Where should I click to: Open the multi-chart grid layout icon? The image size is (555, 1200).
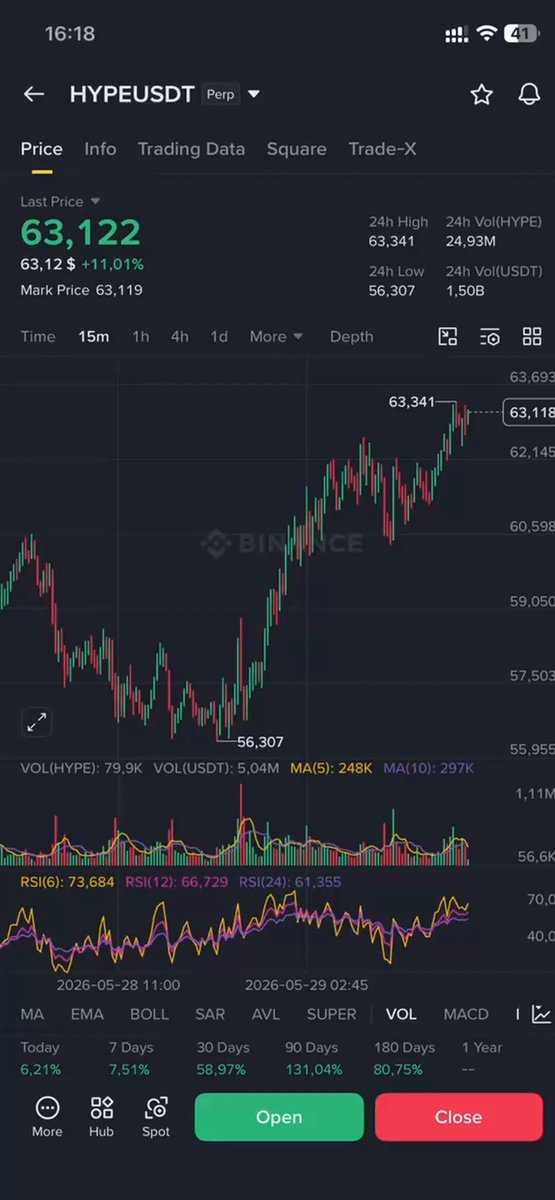[x=532, y=337]
